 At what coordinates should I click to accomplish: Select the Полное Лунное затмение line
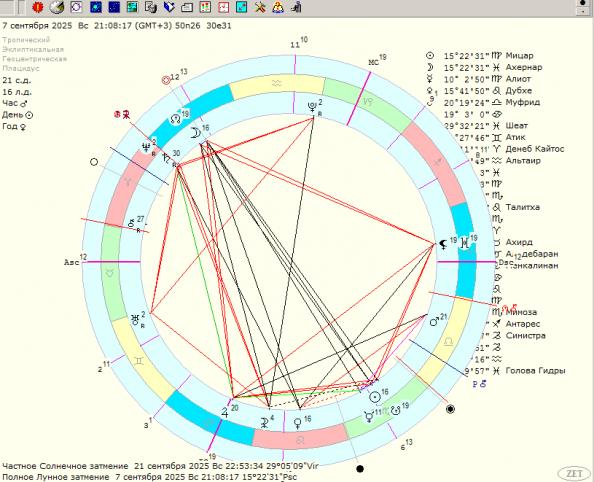tap(150, 477)
